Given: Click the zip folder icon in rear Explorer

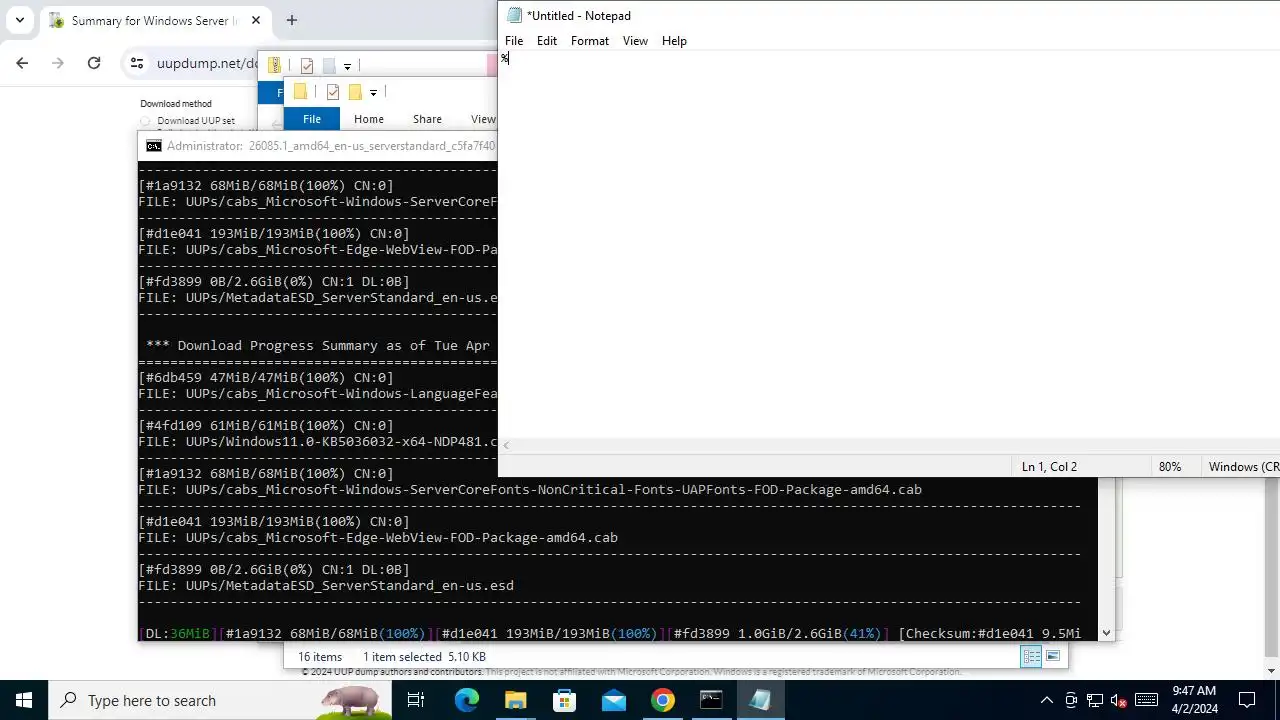Looking at the screenshot, I should pyautogui.click(x=273, y=65).
